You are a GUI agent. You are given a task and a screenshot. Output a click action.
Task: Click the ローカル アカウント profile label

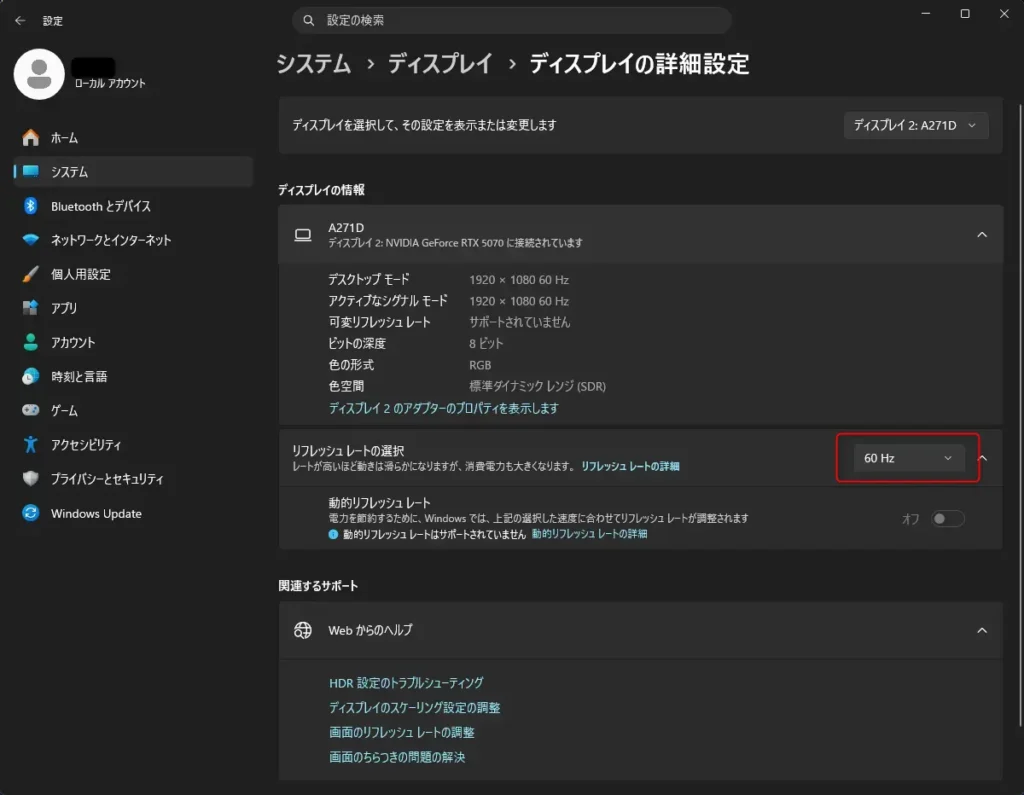point(110,83)
